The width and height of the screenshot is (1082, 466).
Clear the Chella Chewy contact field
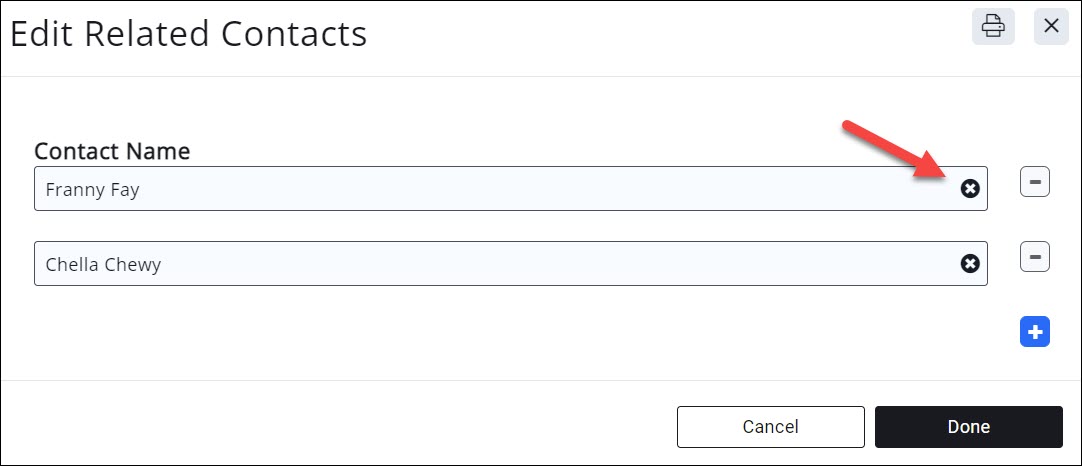coord(970,264)
